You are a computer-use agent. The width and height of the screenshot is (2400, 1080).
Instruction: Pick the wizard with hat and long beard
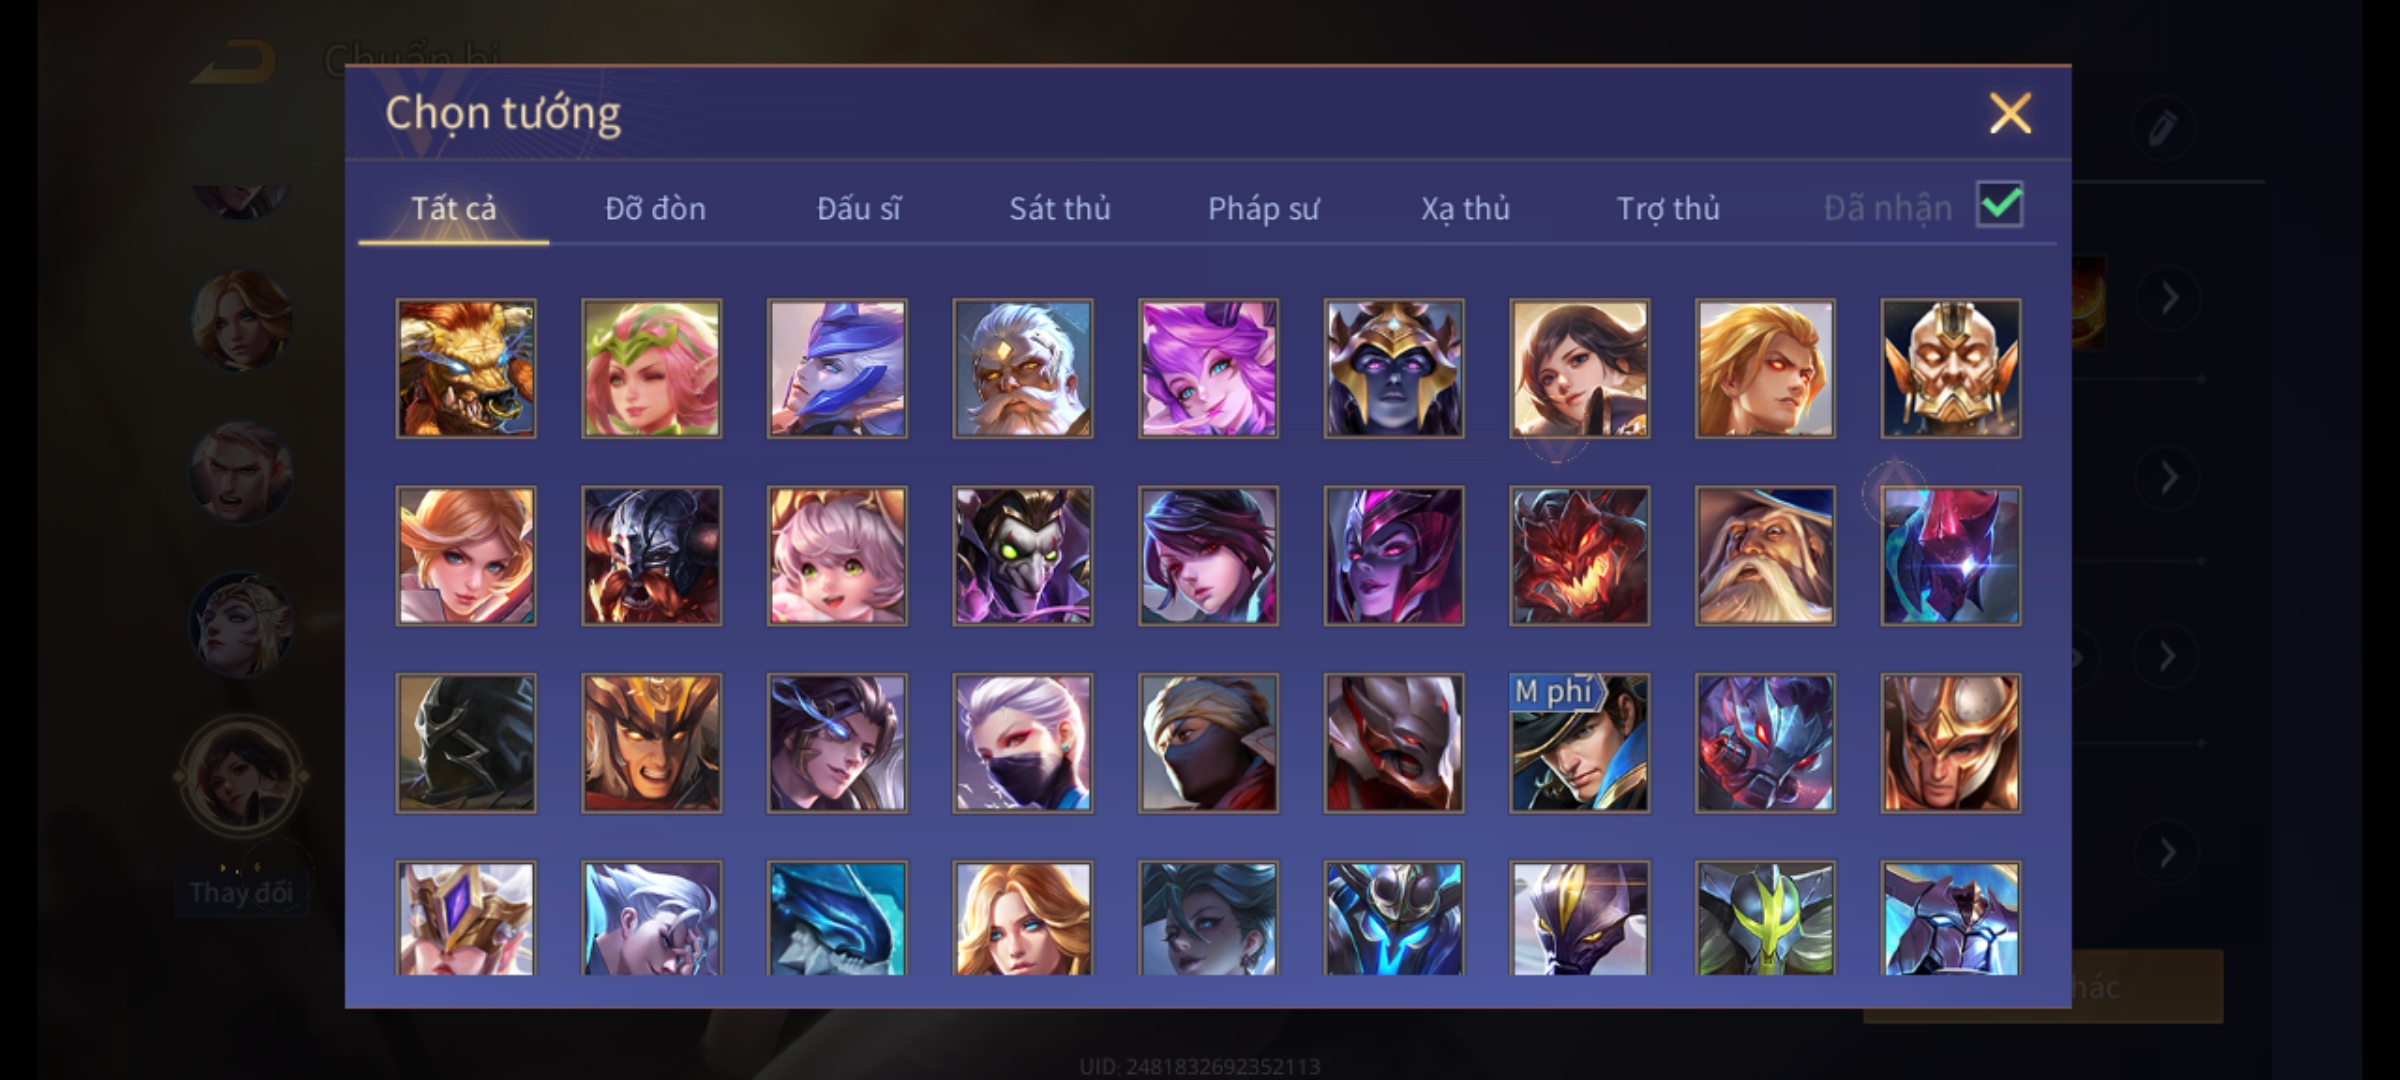pos(1765,556)
